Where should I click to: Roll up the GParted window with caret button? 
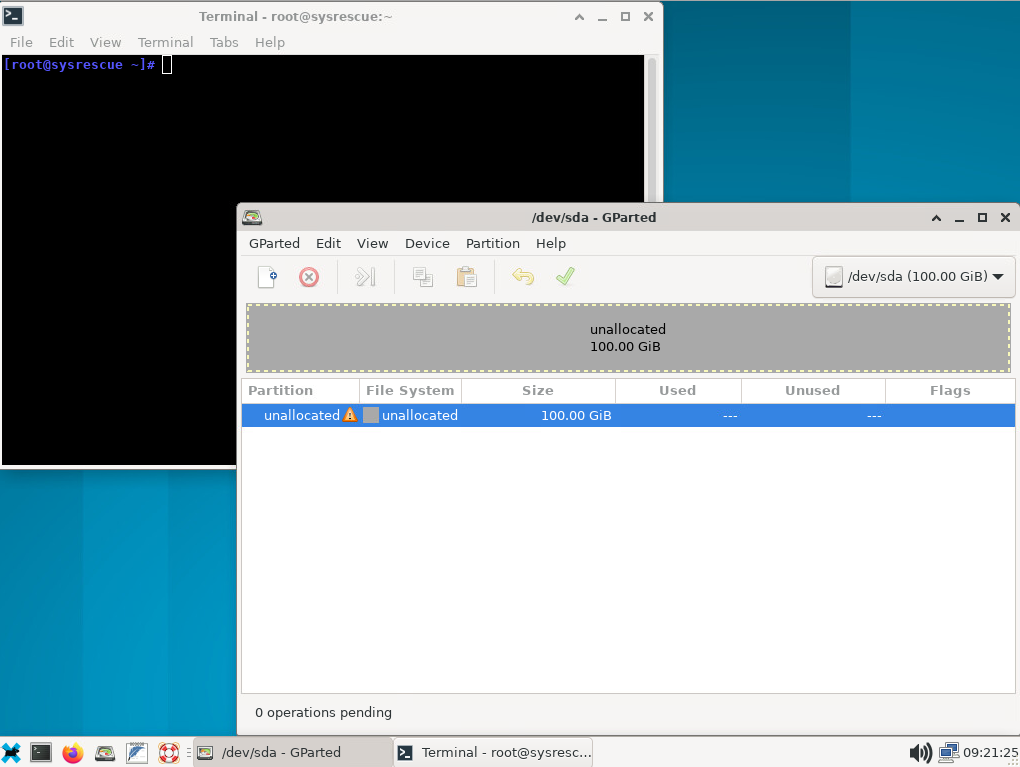pyautogui.click(x=936, y=218)
